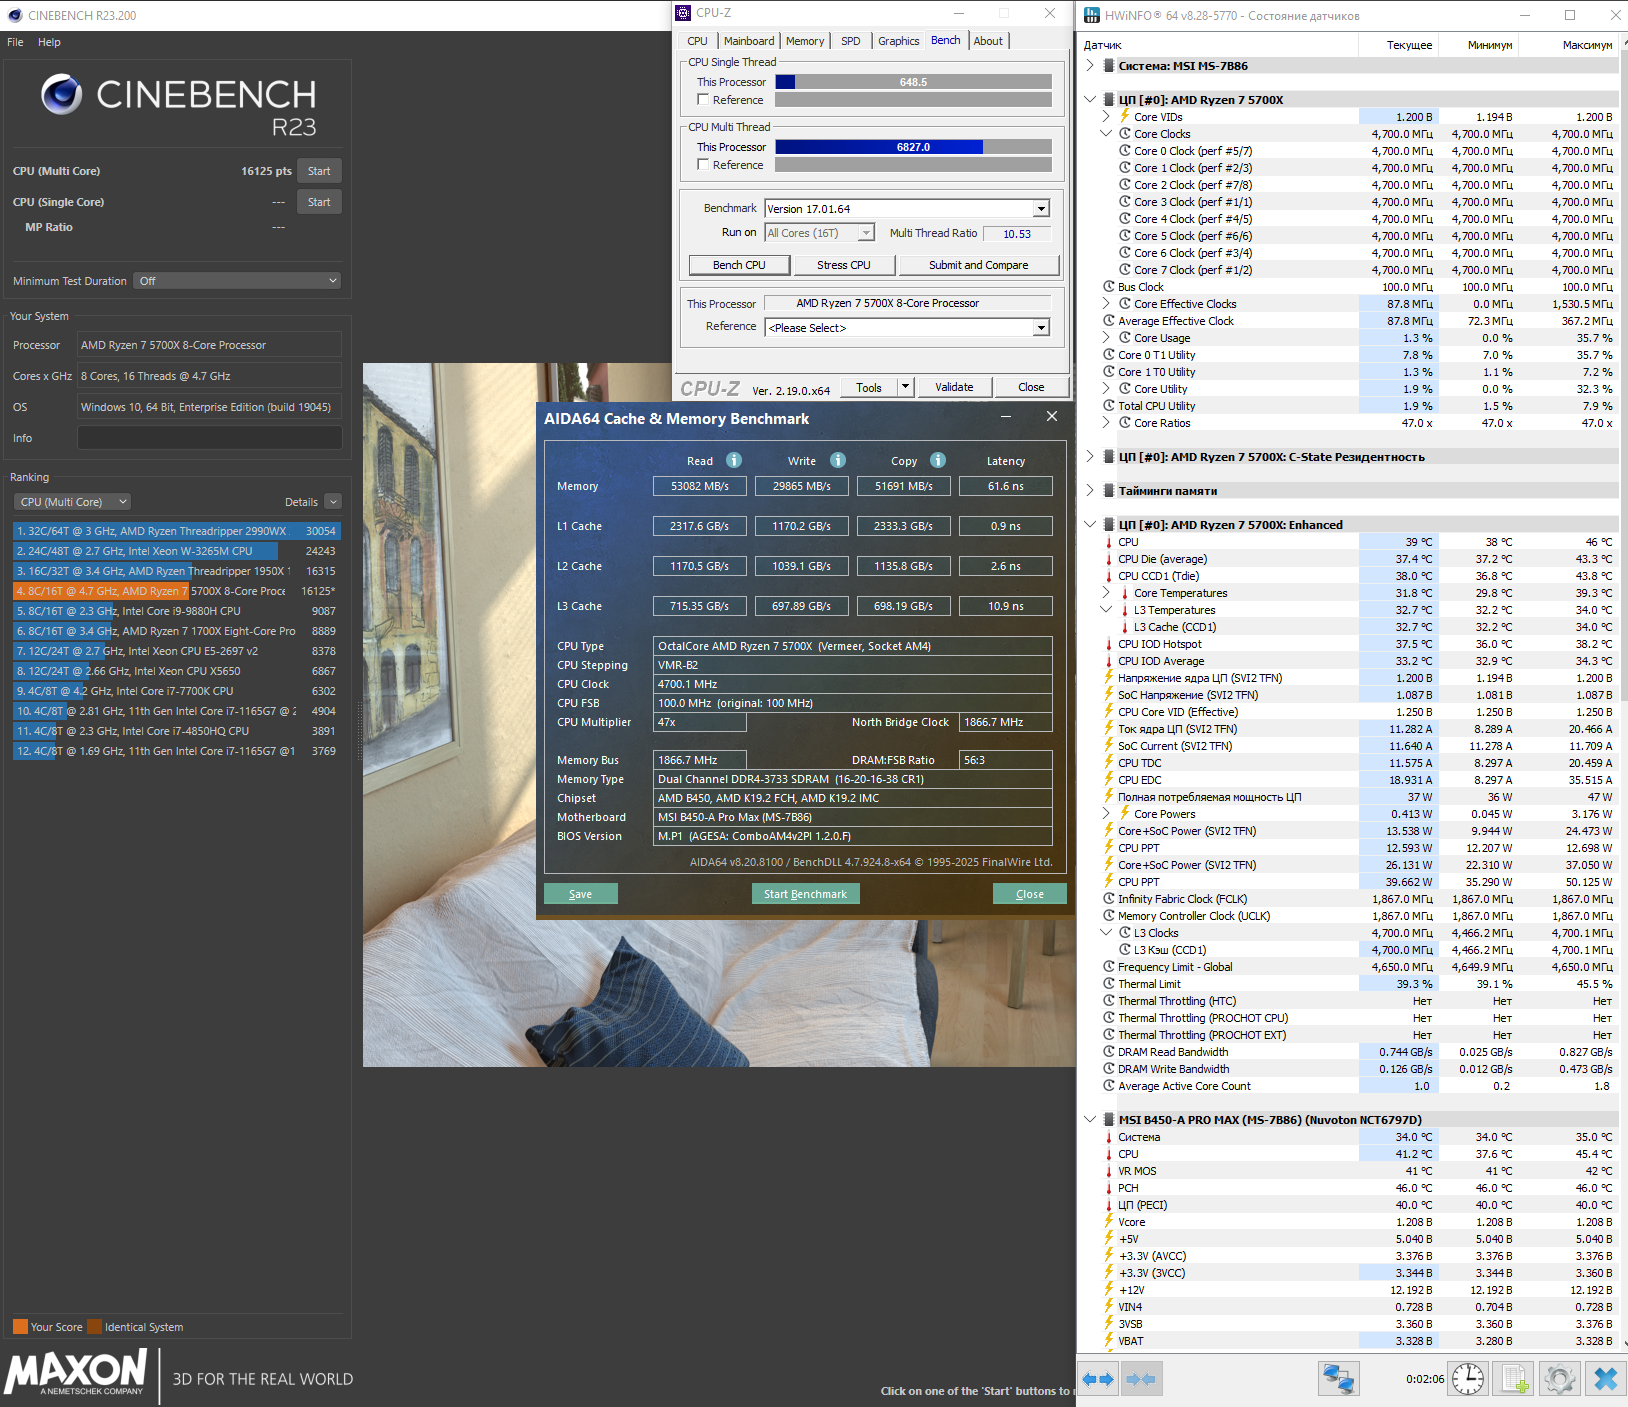Expand the Тайминги памяти section

pyautogui.click(x=1090, y=491)
